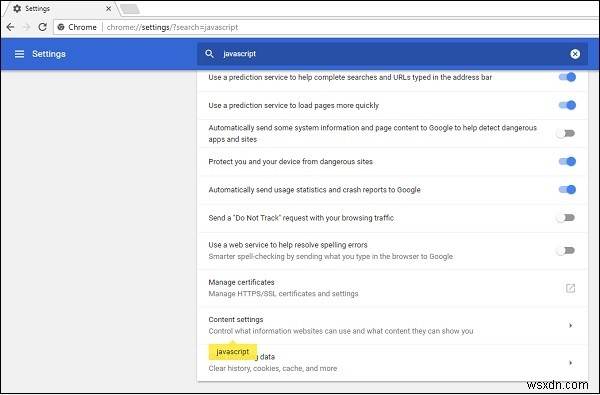Viewport: 600px width, 395px height.
Task: Close the Settings browser tab
Action: point(109,8)
